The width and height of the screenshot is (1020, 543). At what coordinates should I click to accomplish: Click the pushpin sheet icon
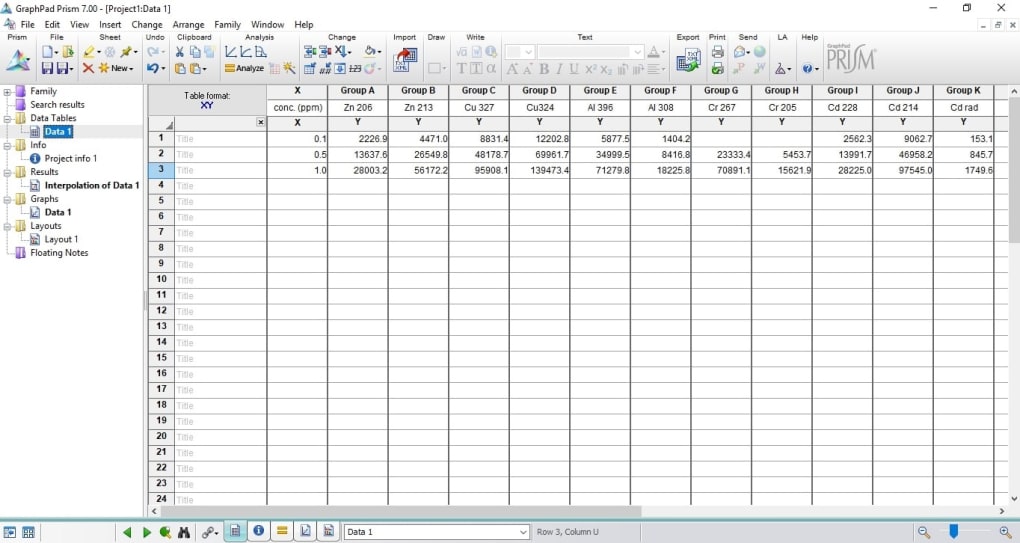click(126, 51)
